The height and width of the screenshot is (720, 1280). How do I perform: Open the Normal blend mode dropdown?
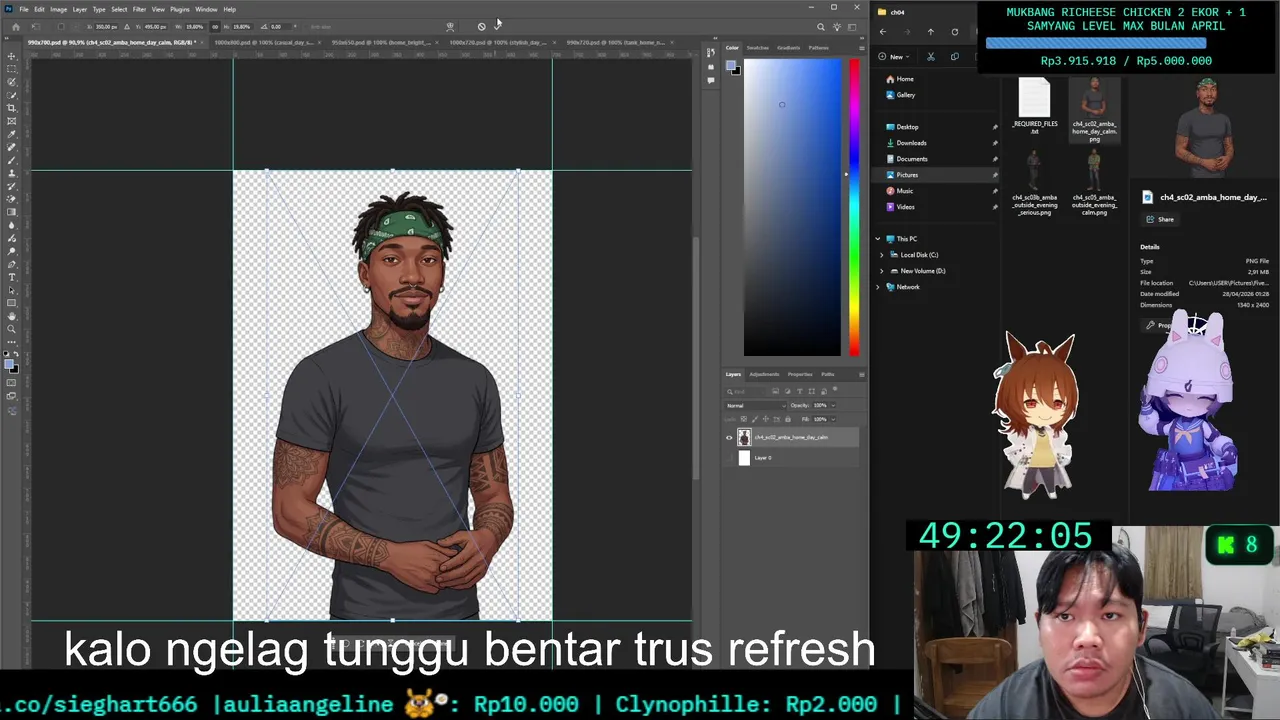click(756, 405)
